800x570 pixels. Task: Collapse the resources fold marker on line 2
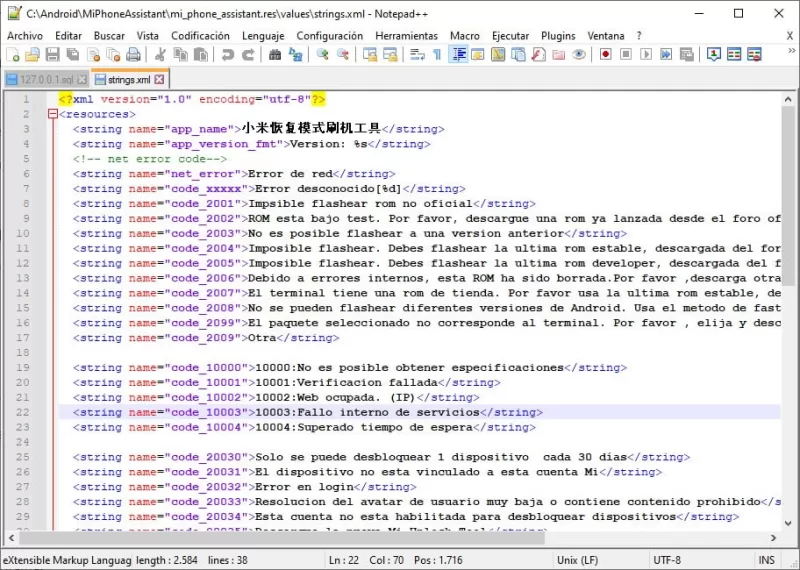tap(53, 114)
